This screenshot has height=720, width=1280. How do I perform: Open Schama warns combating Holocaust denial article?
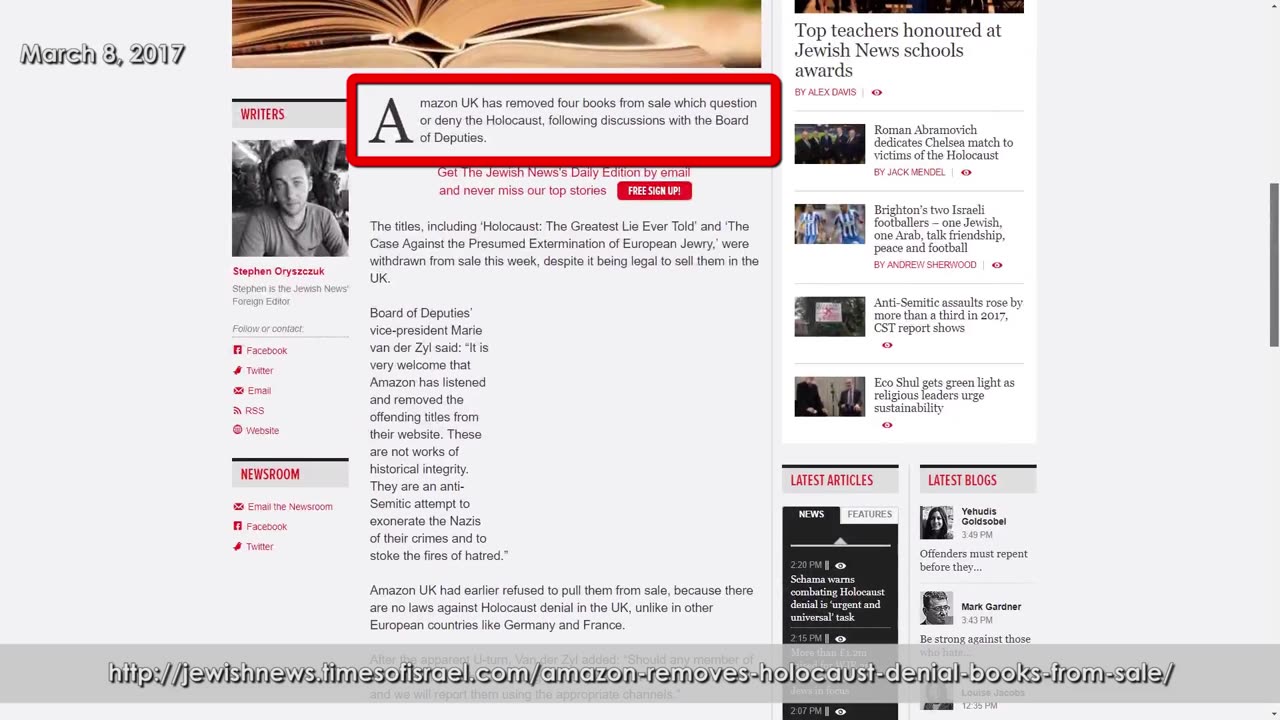pos(837,598)
